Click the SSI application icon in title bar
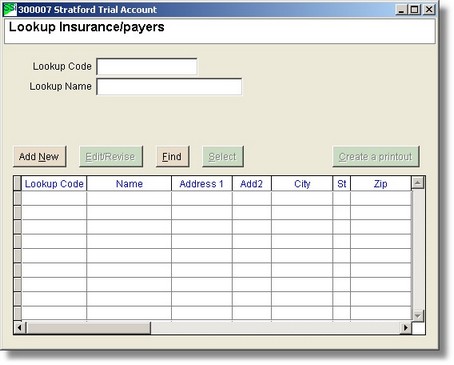This screenshot has height=365, width=454. click(10, 10)
